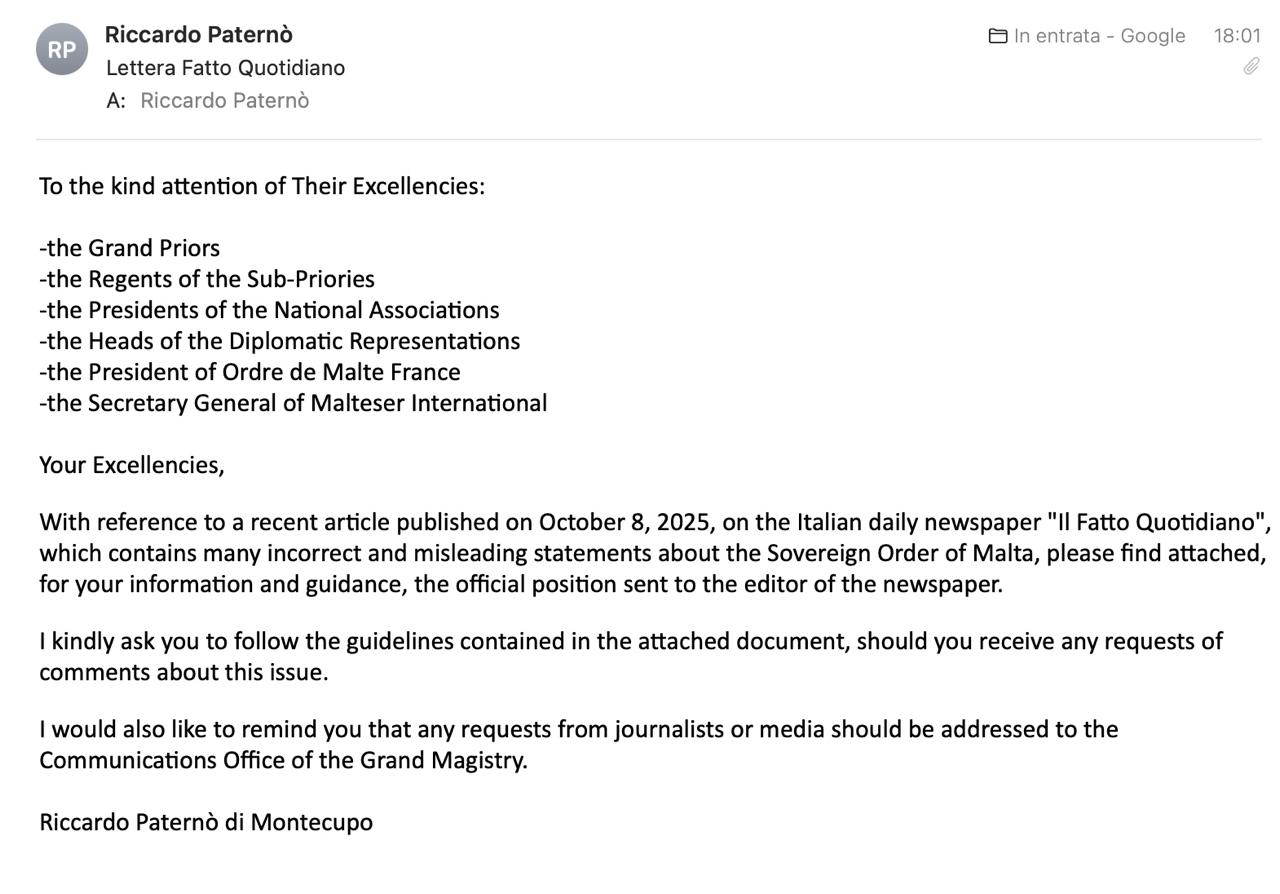1280x894 pixels.
Task: Click the paragraph starting "I kindly ask"
Action: [x=630, y=656]
